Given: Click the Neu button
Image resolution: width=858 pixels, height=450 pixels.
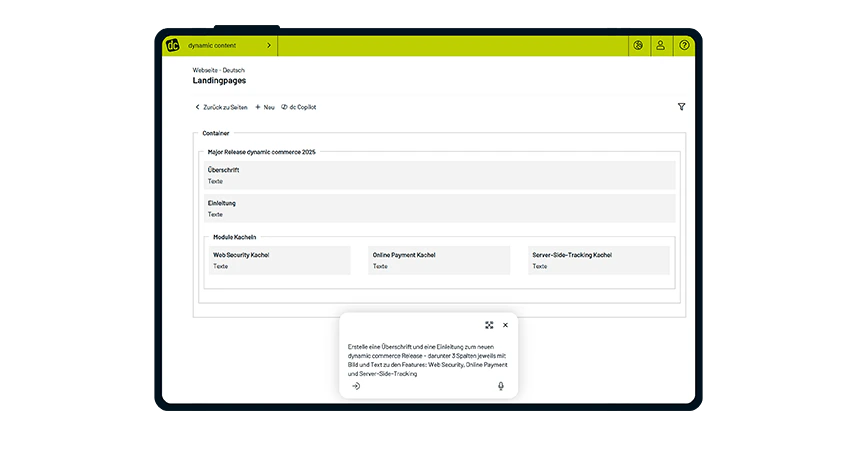Looking at the screenshot, I should tap(265, 107).
